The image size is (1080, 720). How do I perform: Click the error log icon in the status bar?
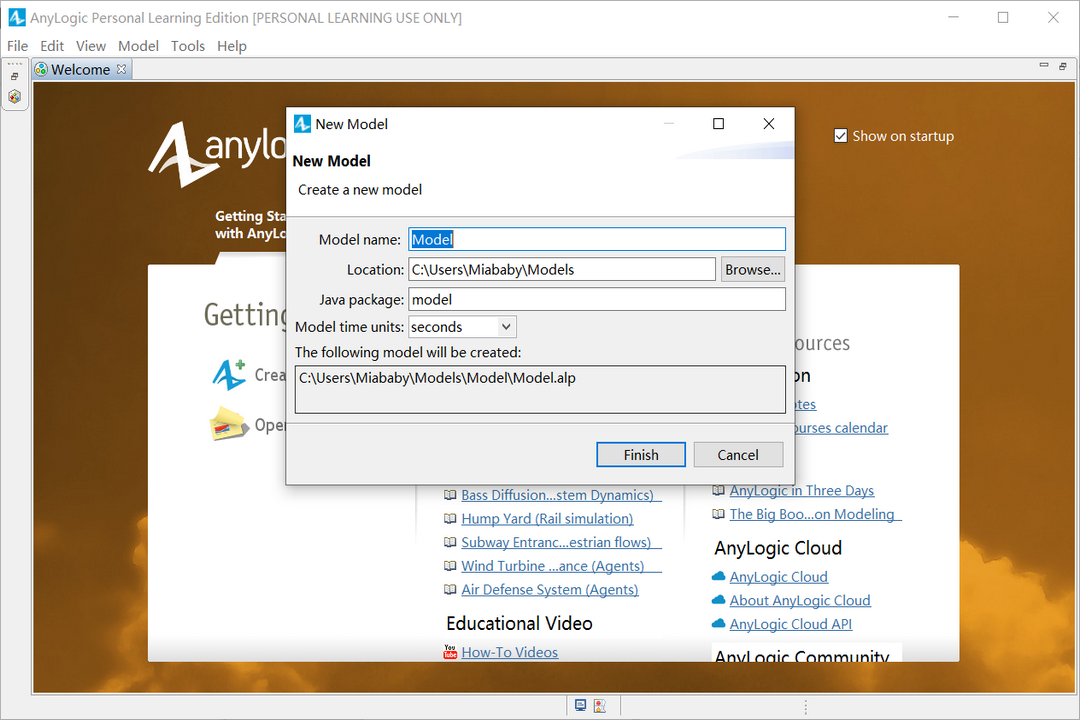point(598,705)
